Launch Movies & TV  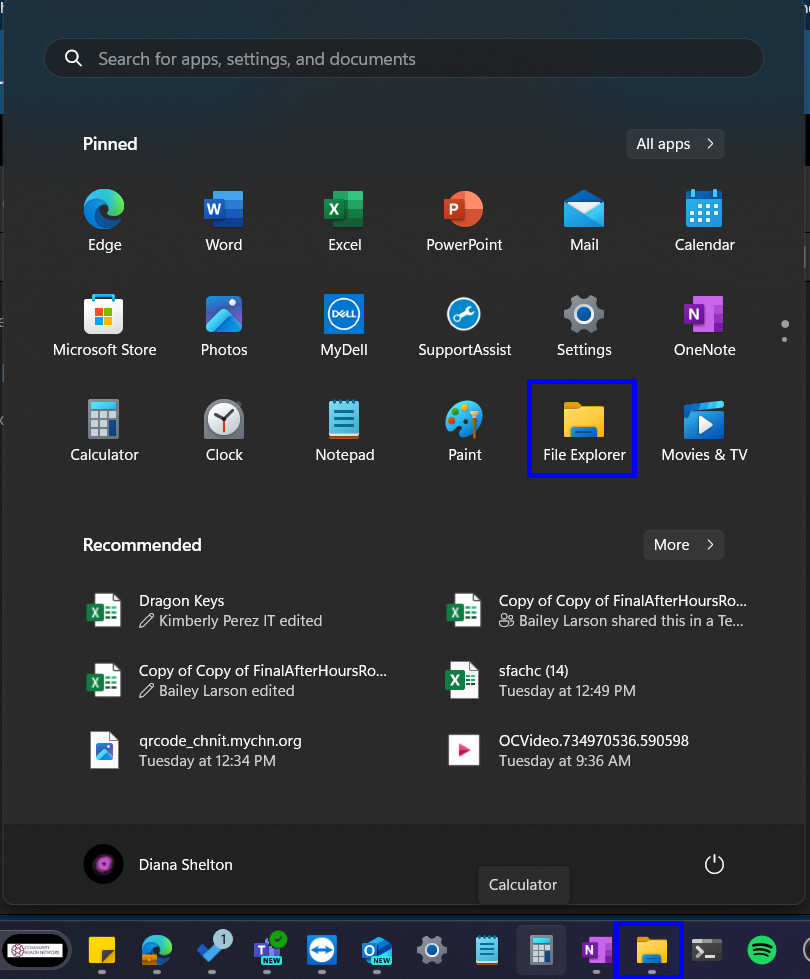pyautogui.click(x=704, y=430)
